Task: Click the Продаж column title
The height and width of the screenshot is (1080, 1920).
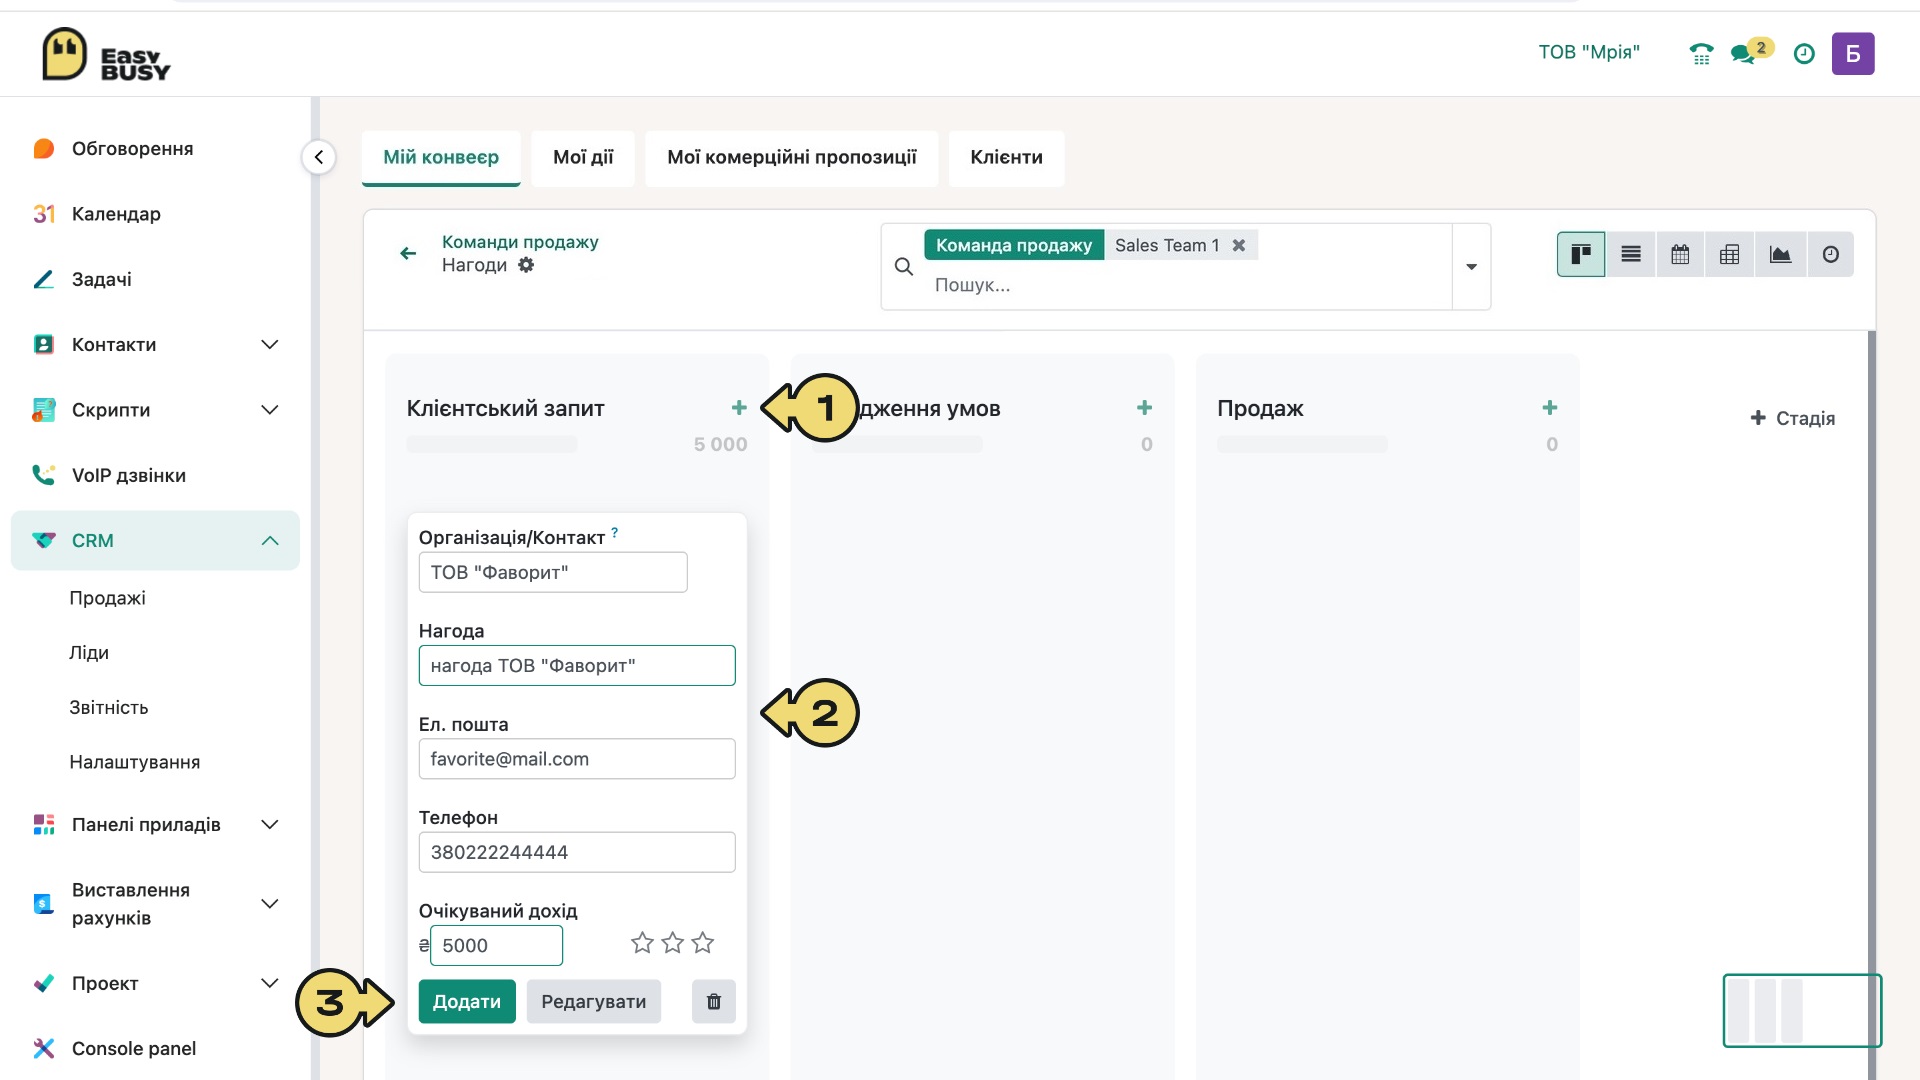Action: [x=1260, y=408]
